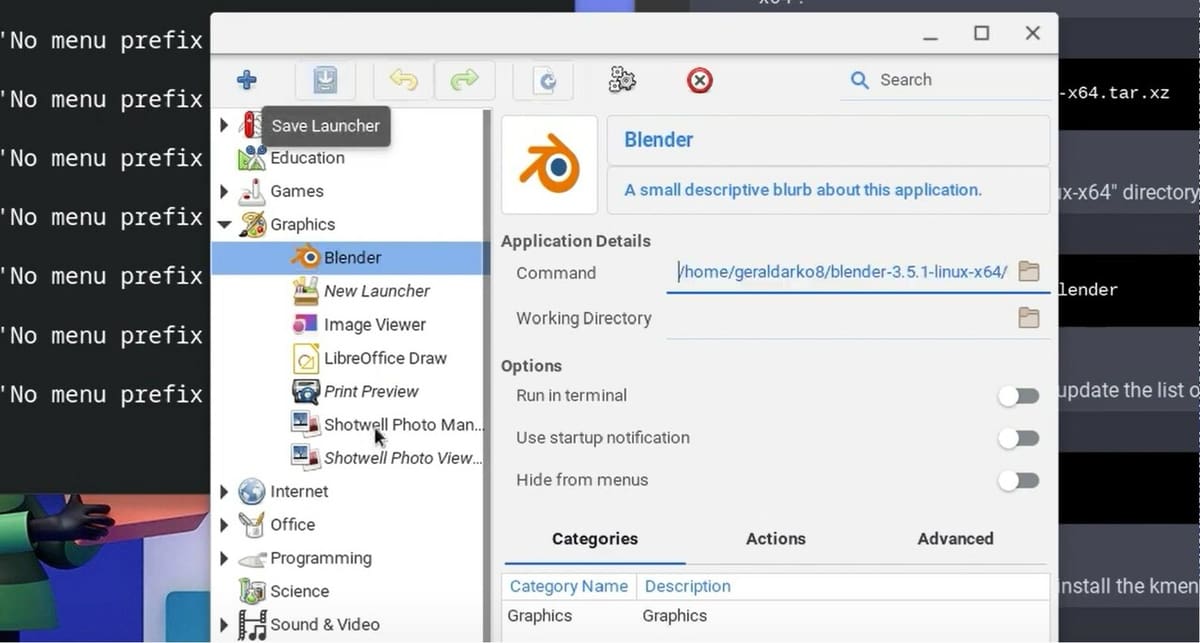The image size is (1200, 643).
Task: Select the Education category label
Action: point(307,158)
